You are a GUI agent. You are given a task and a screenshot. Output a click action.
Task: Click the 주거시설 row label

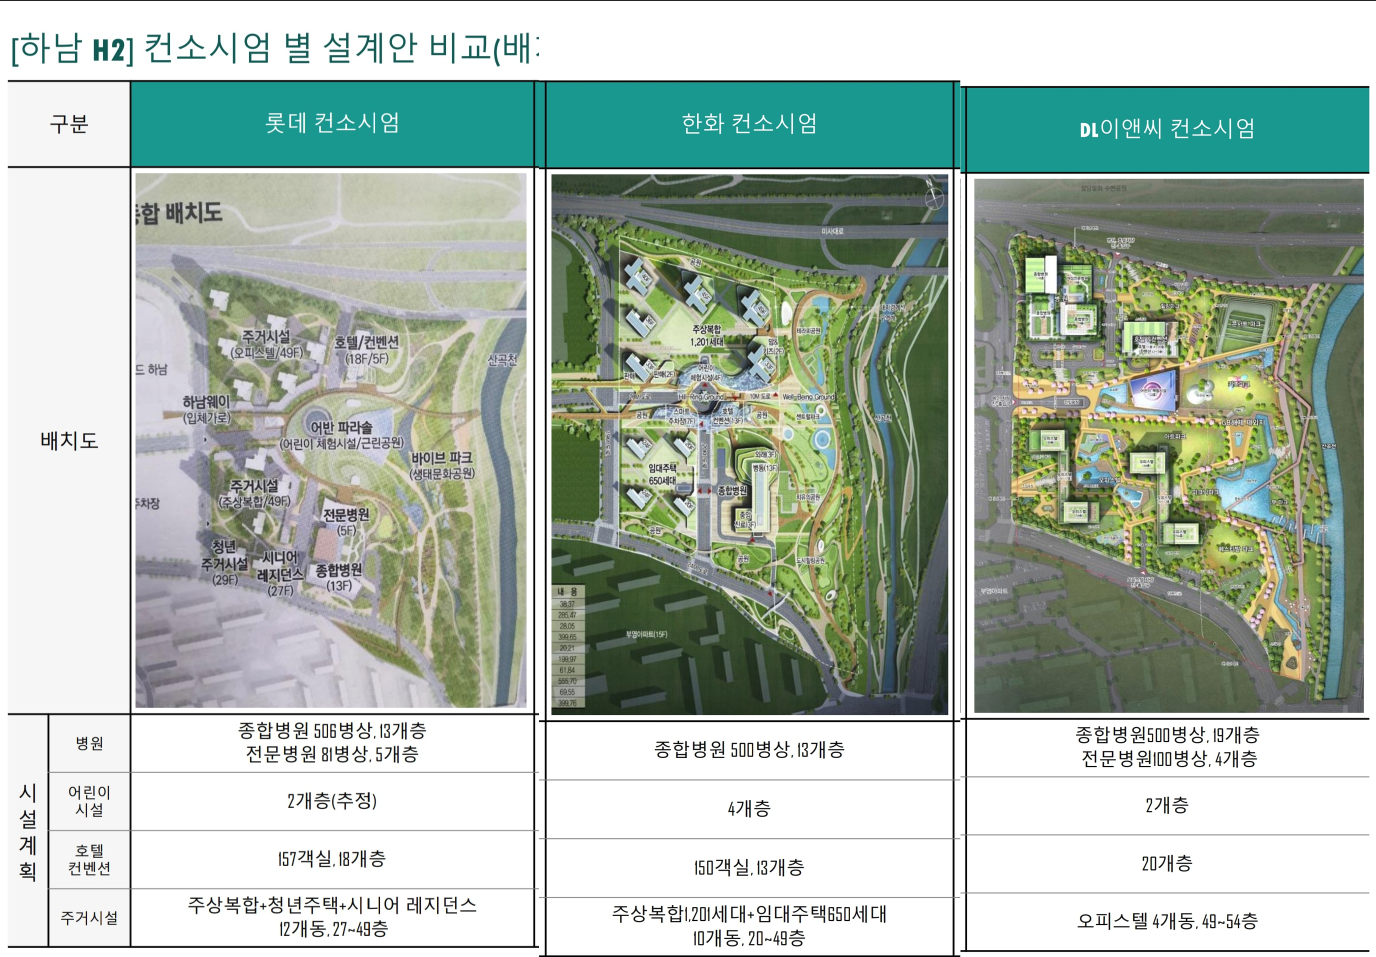89,917
